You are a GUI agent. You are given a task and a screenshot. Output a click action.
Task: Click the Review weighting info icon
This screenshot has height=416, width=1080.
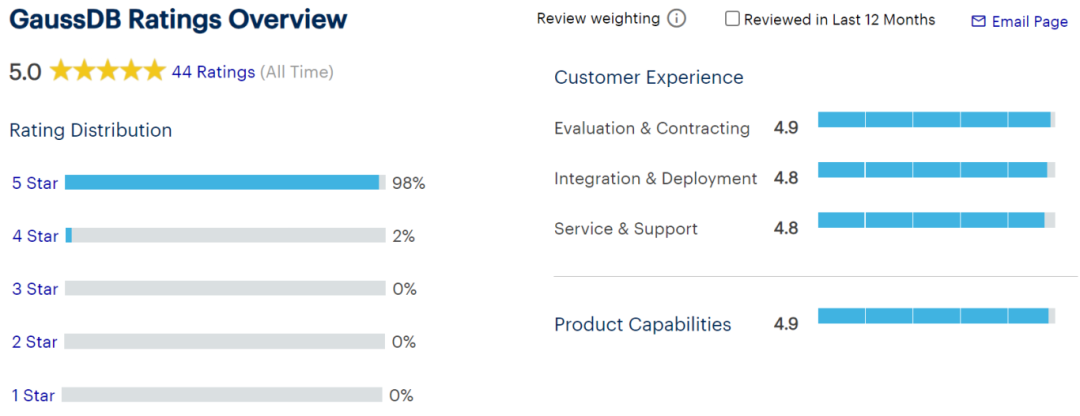[x=677, y=19]
